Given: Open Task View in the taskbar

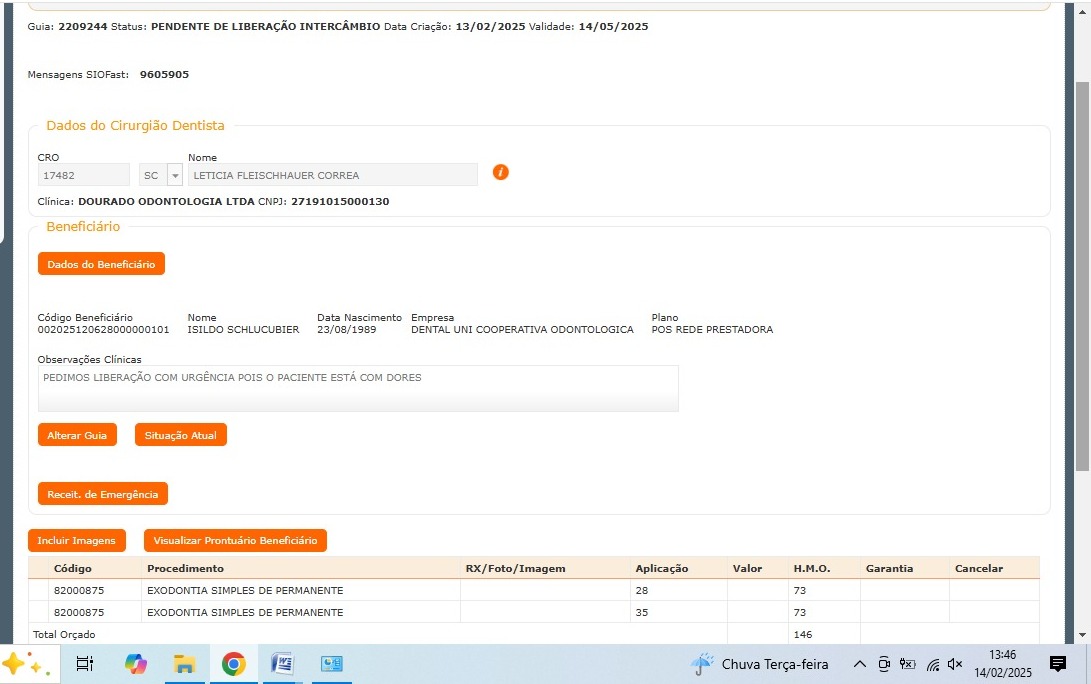Looking at the screenshot, I should click(x=85, y=664).
